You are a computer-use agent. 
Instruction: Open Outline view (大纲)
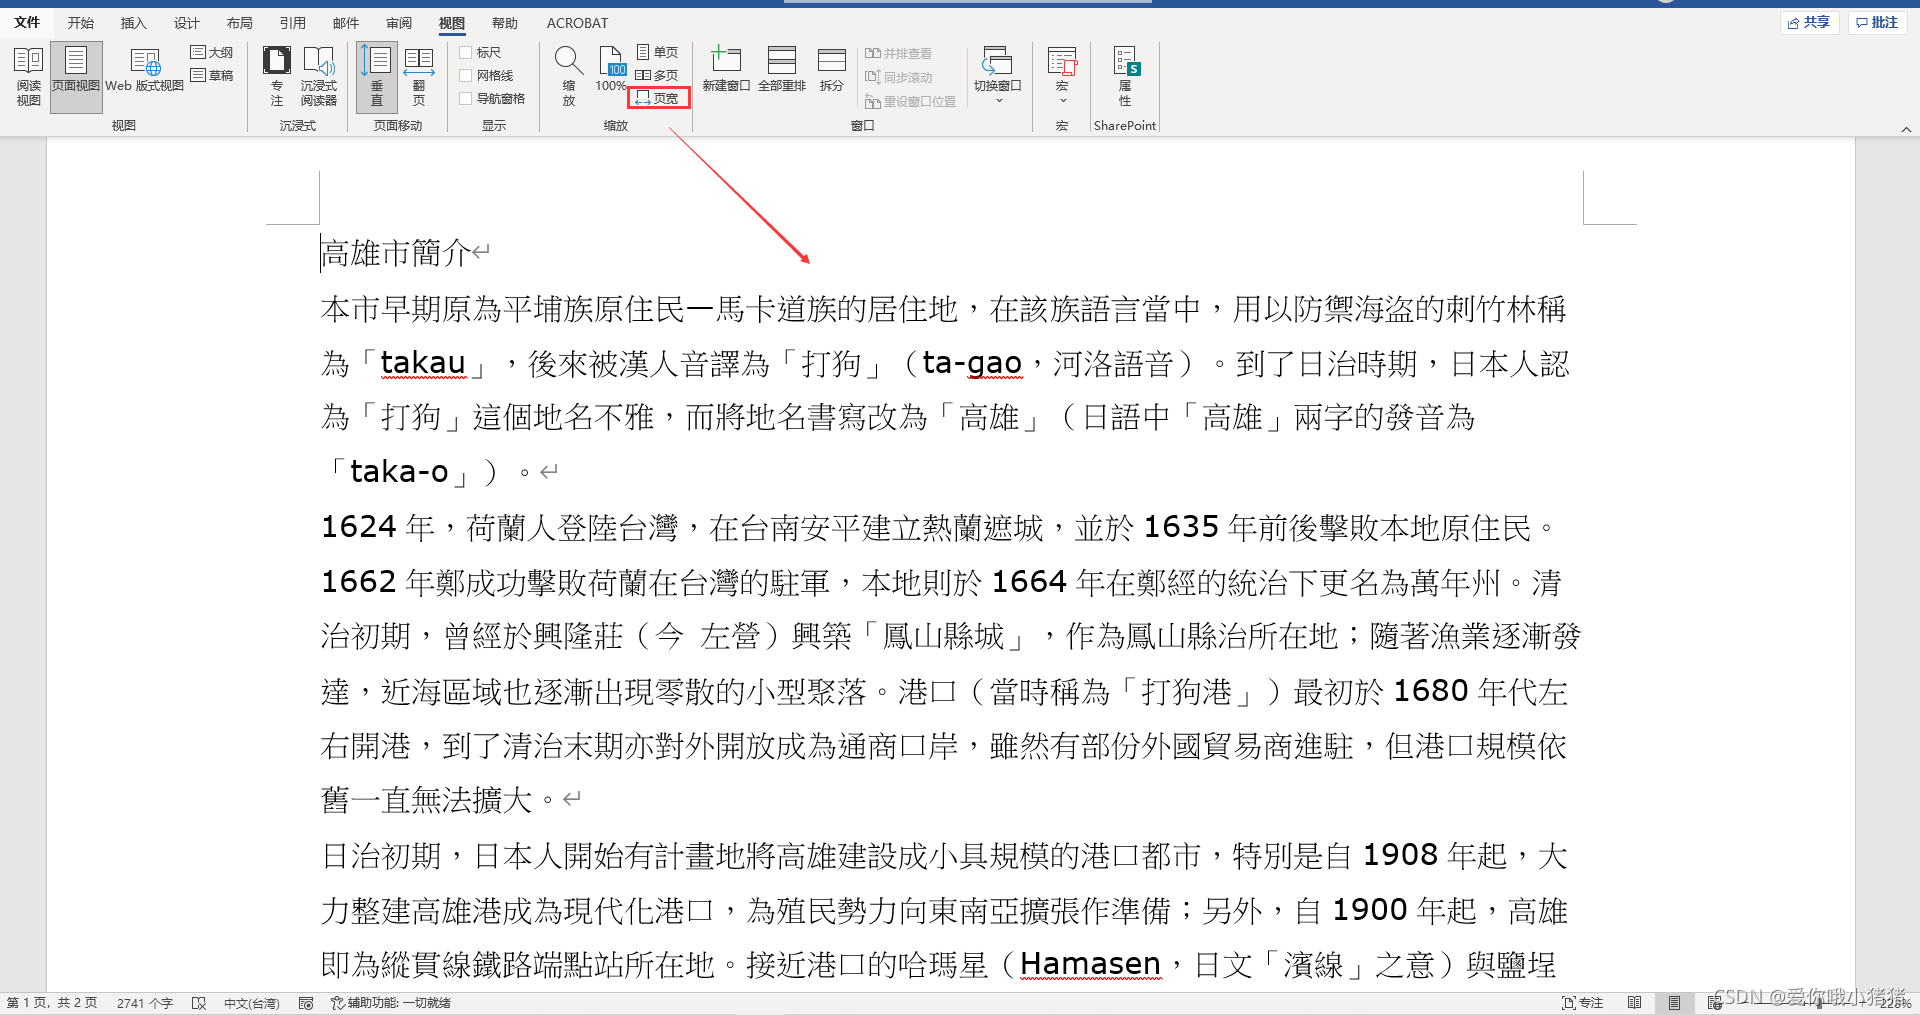tap(212, 52)
